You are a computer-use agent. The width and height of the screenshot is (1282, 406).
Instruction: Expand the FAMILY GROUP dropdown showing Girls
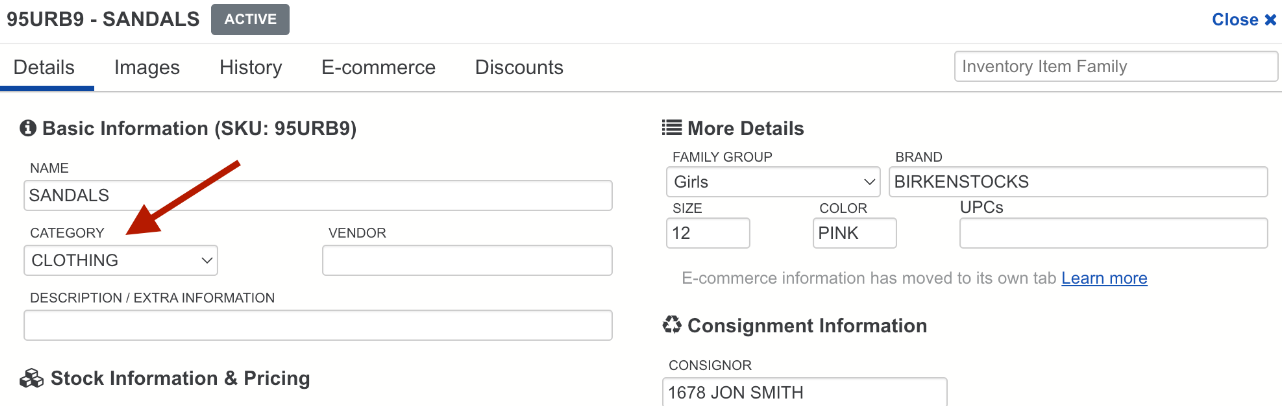pyautogui.click(x=773, y=182)
